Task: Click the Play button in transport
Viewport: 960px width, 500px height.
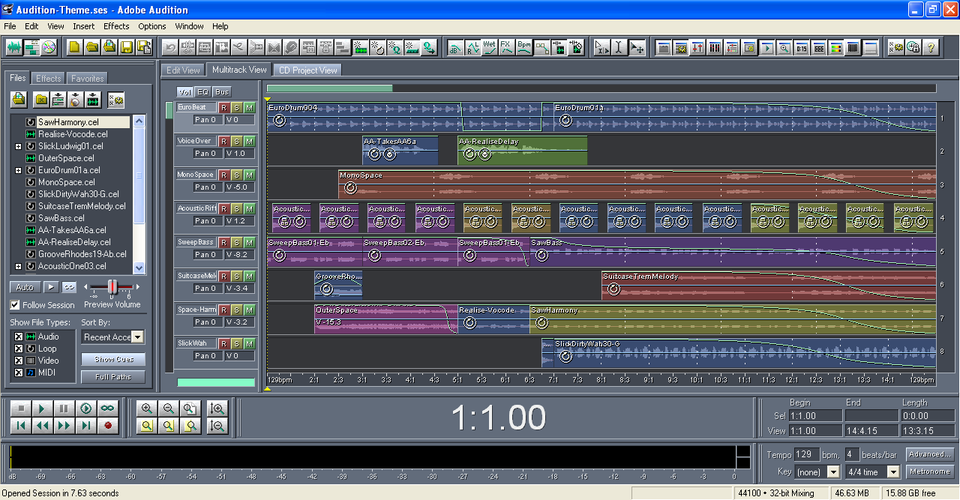Action: tap(41, 408)
